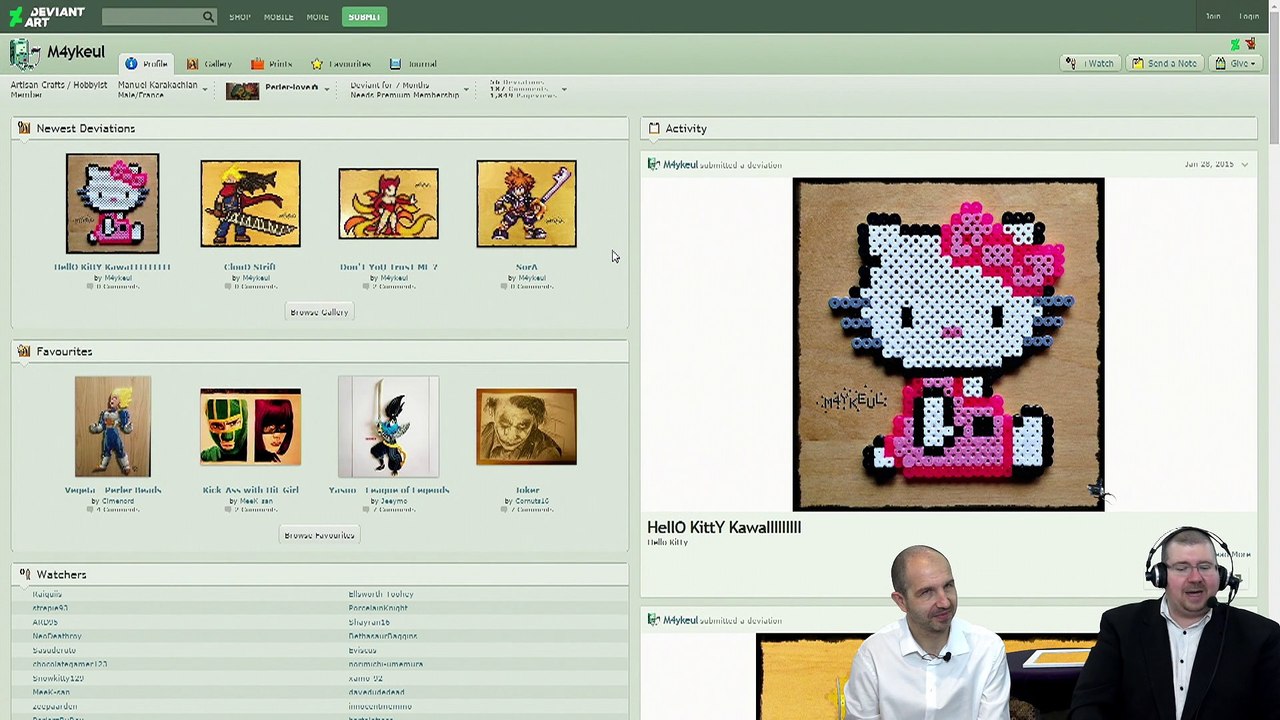Click the Watch button's glasses icon
1280x720 pixels.
tap(1071, 63)
